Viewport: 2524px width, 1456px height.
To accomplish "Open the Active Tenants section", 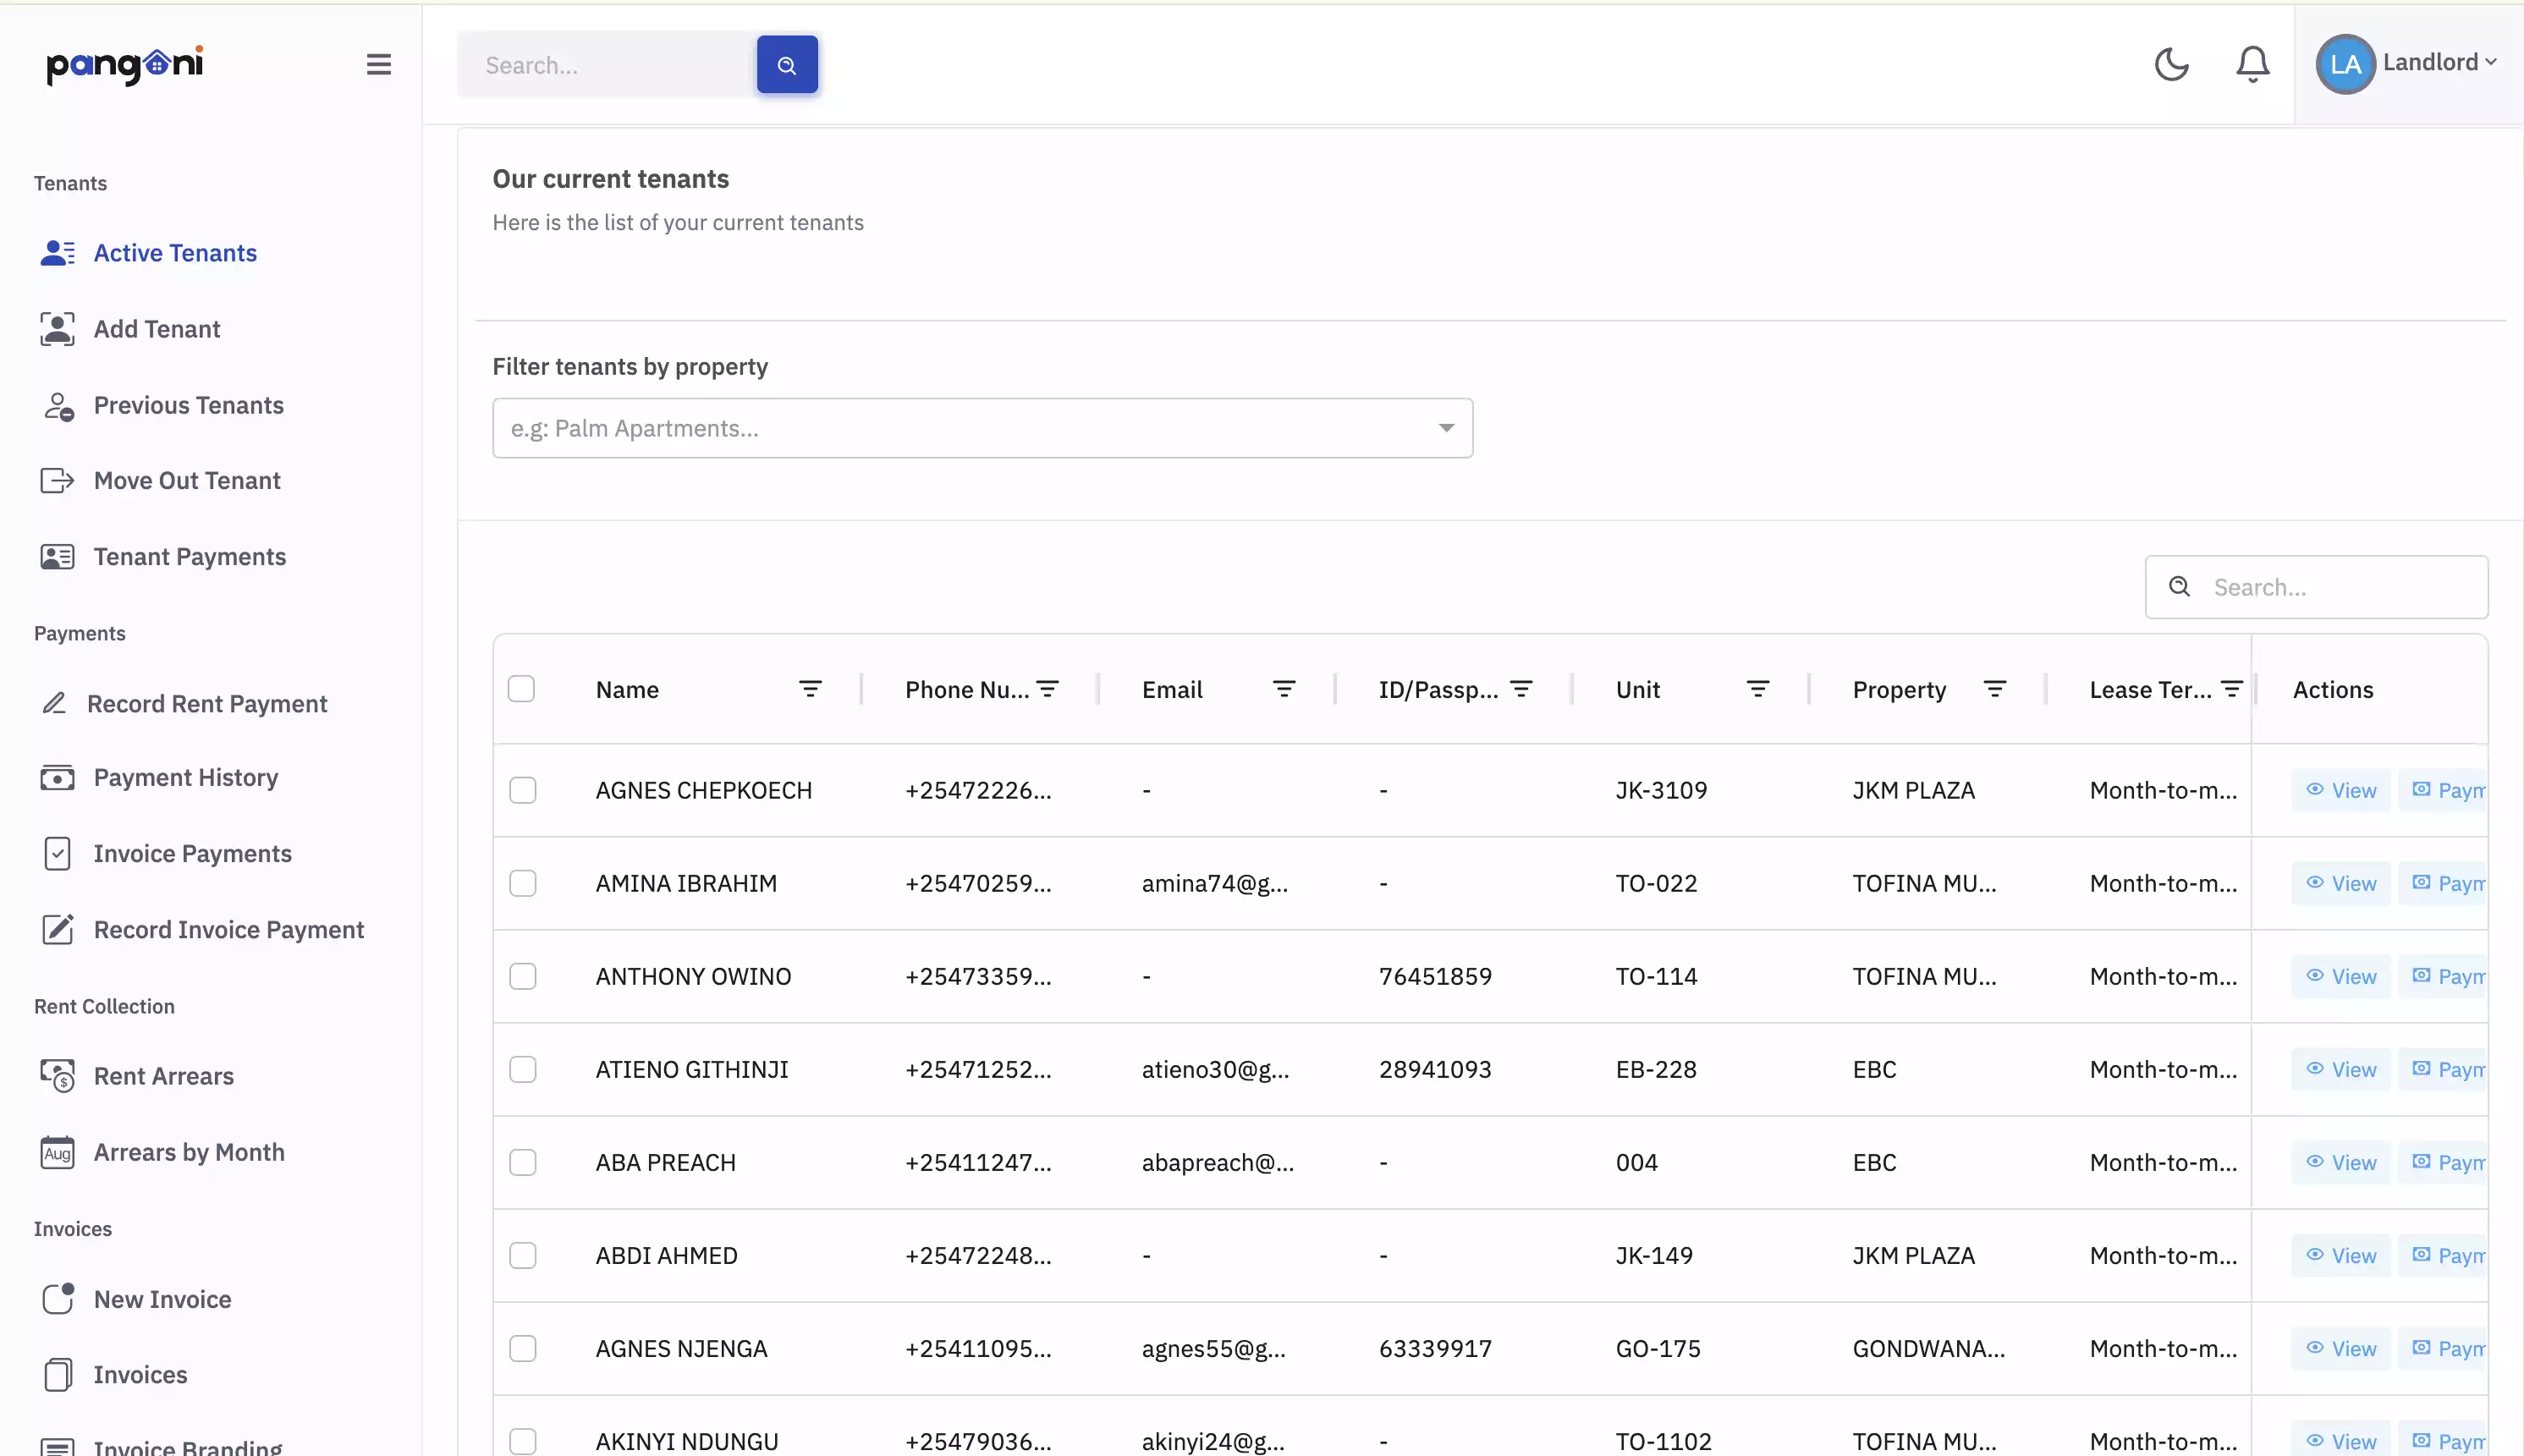I will pyautogui.click(x=175, y=252).
